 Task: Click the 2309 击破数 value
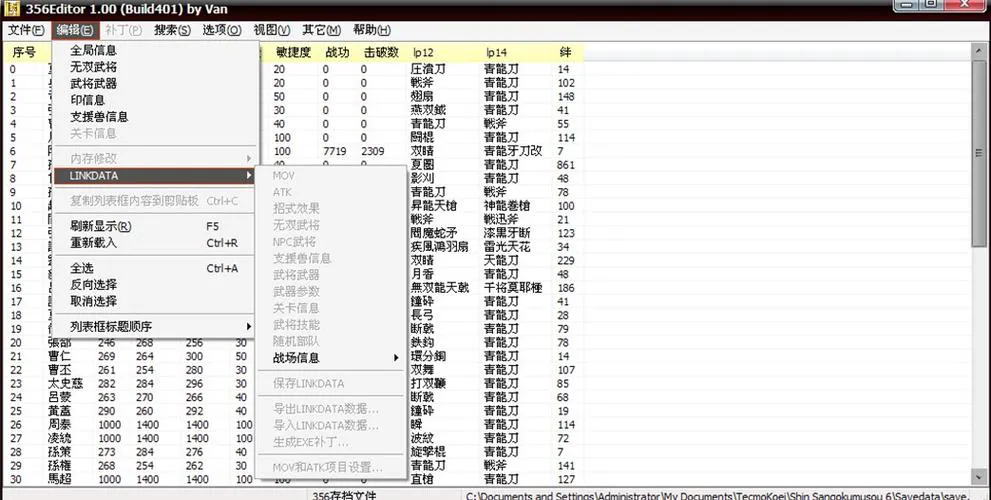373,151
